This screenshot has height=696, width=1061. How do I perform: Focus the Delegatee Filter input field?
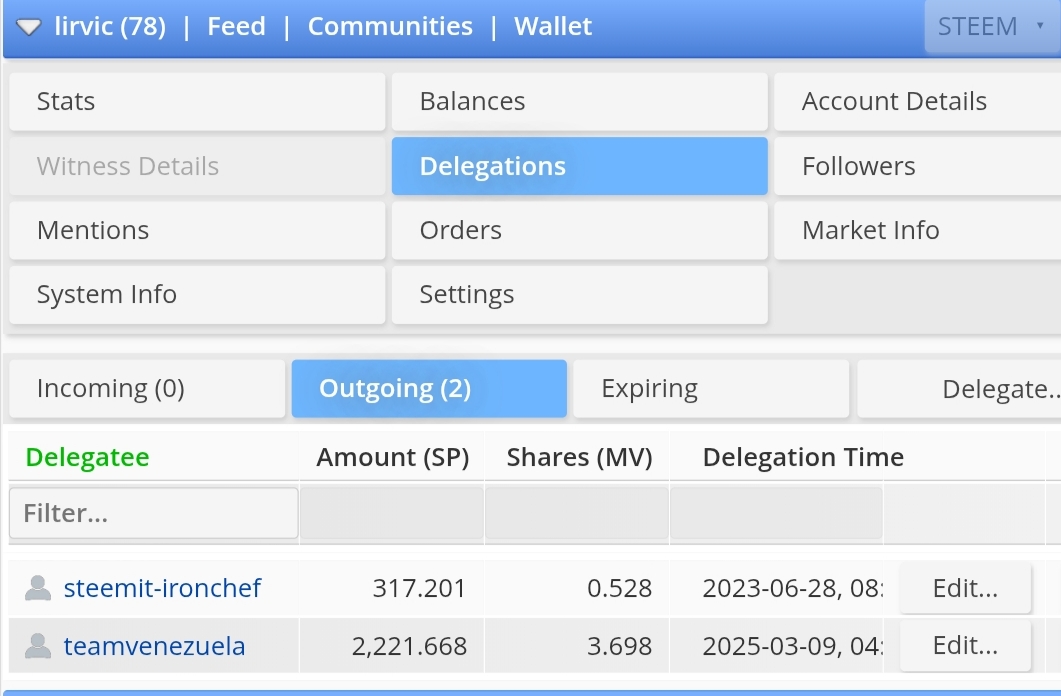coord(154,513)
